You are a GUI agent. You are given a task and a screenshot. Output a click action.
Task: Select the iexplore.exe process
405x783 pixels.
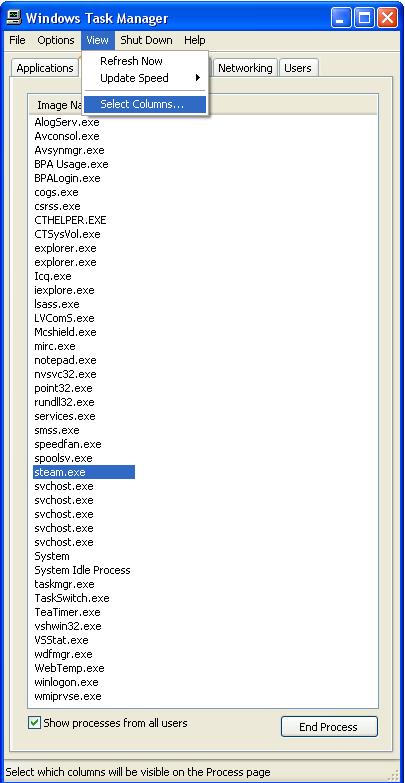tap(64, 290)
